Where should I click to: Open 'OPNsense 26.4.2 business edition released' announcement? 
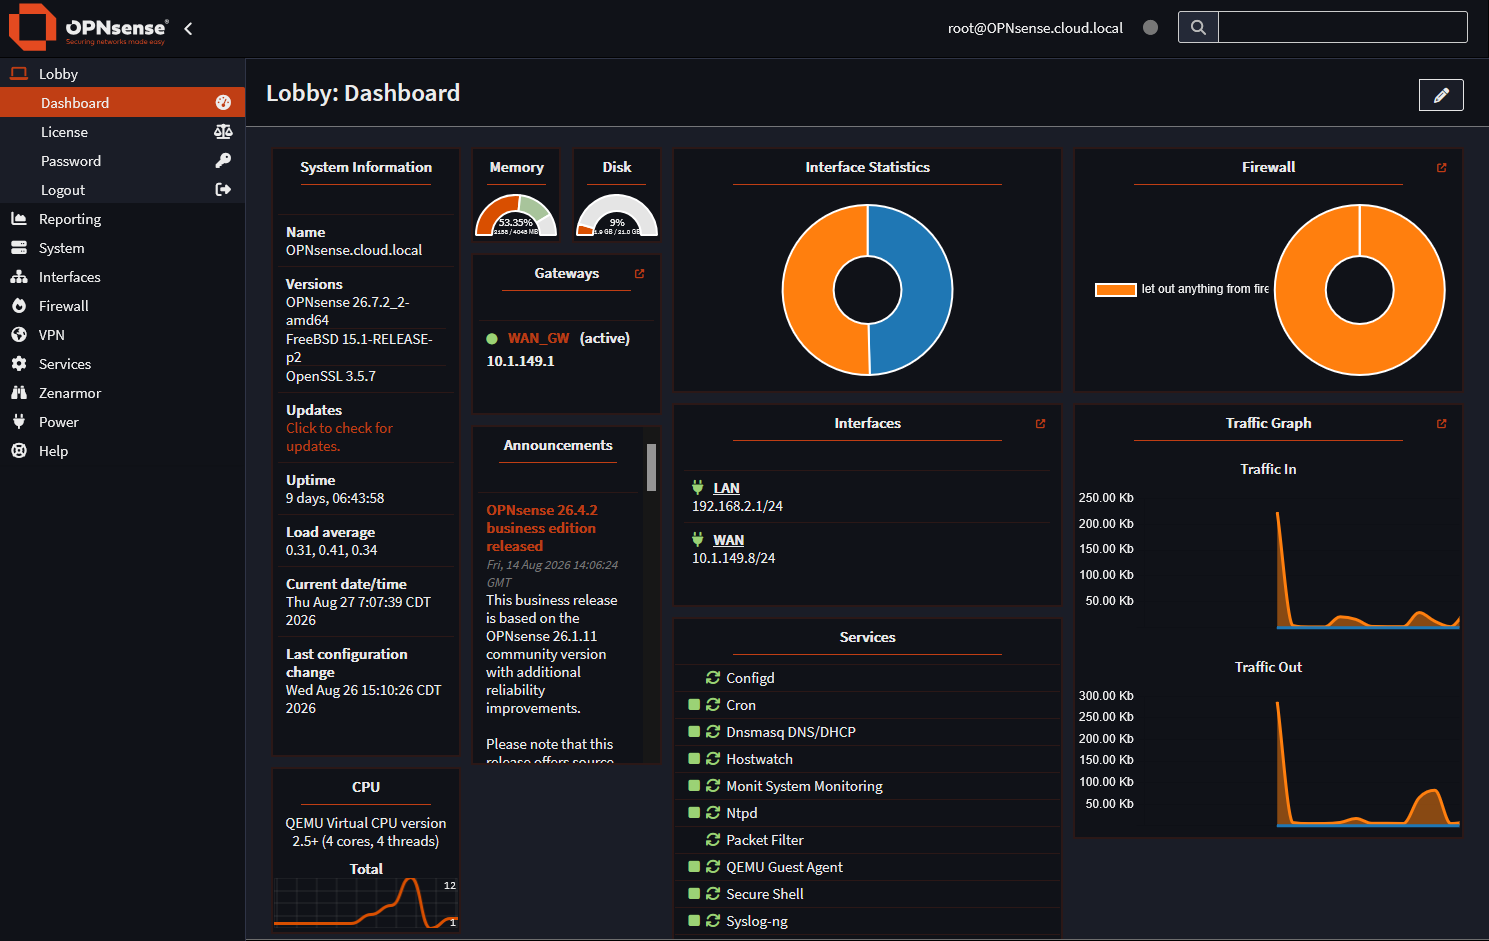(541, 528)
